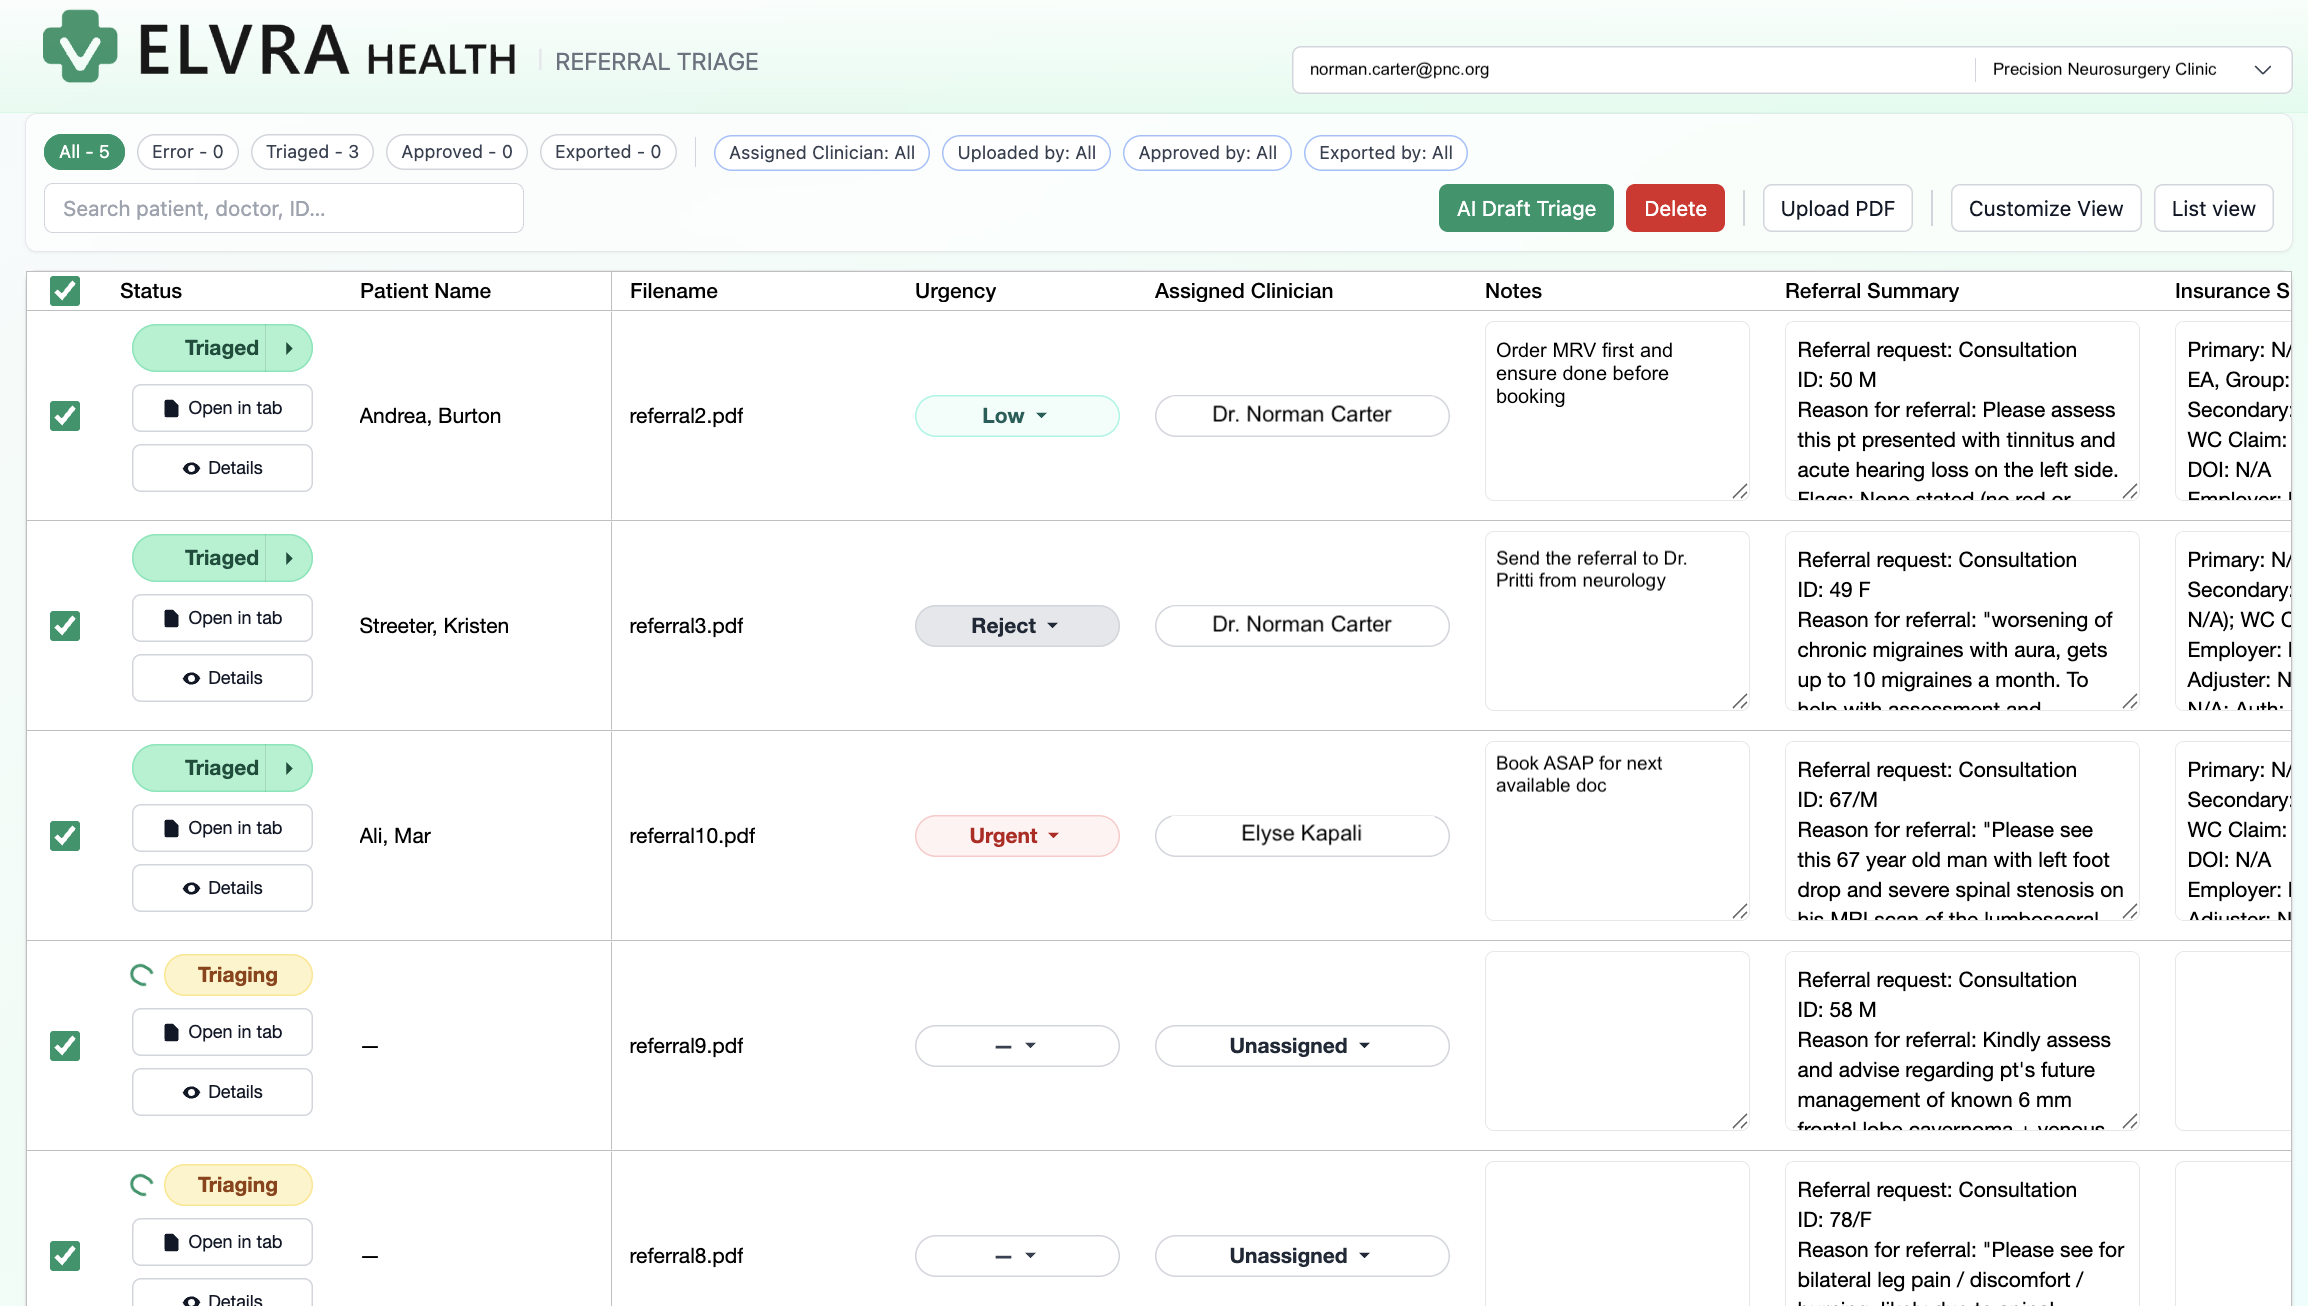Viewport: 2308px width, 1306px height.
Task: Open the Urgency dropdown showing Reject
Action: (x=1016, y=625)
